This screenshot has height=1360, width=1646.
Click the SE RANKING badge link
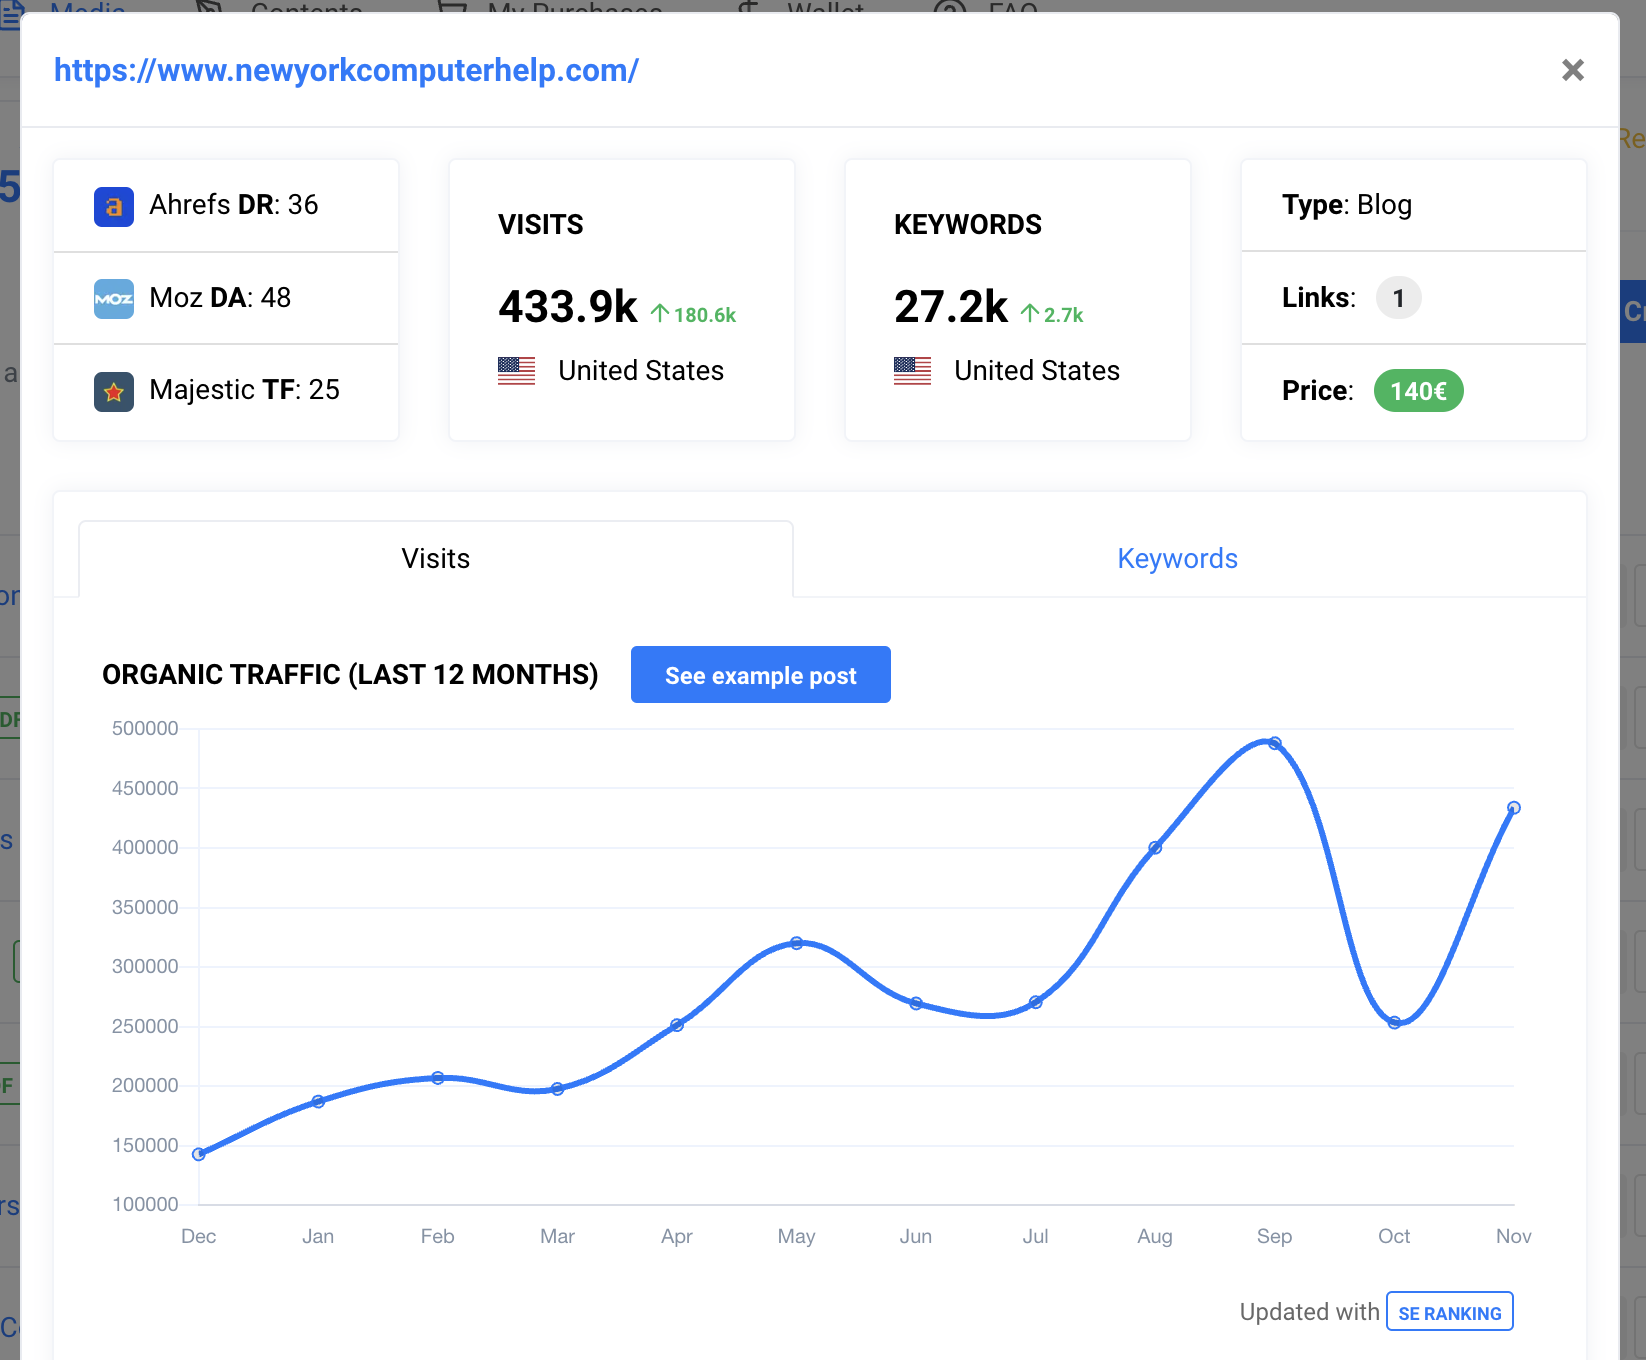[x=1449, y=1312]
